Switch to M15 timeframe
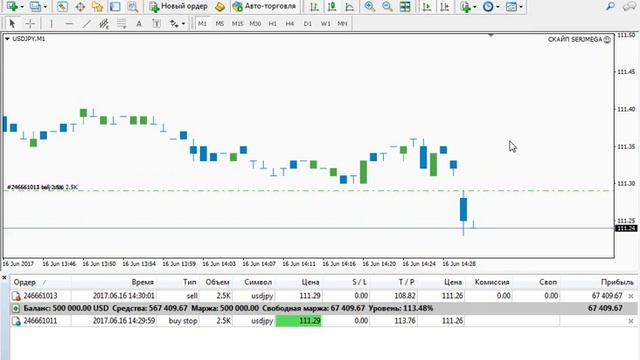 point(237,24)
